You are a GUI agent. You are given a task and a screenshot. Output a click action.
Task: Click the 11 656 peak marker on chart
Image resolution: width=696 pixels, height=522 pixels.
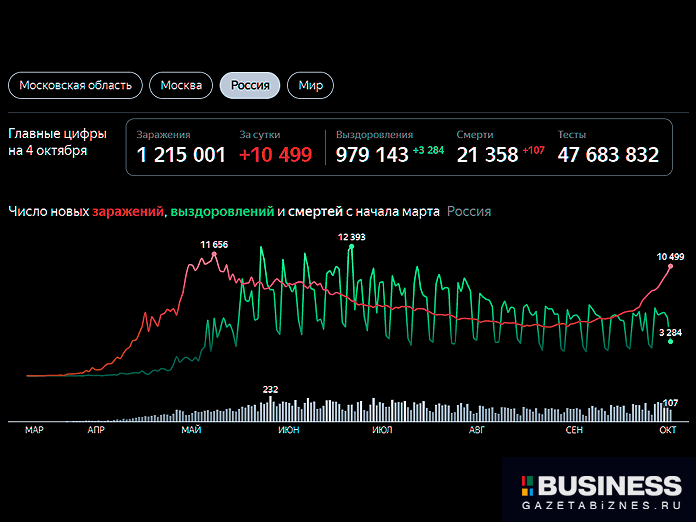213,255
